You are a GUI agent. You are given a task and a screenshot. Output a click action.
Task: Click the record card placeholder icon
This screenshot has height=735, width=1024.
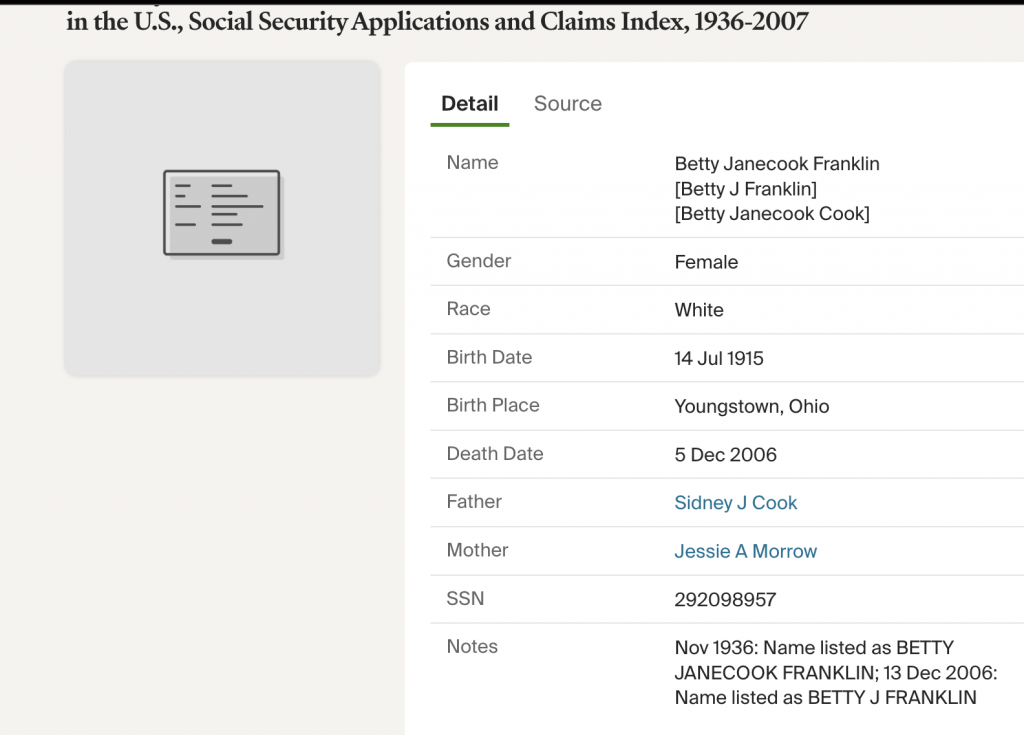222,213
